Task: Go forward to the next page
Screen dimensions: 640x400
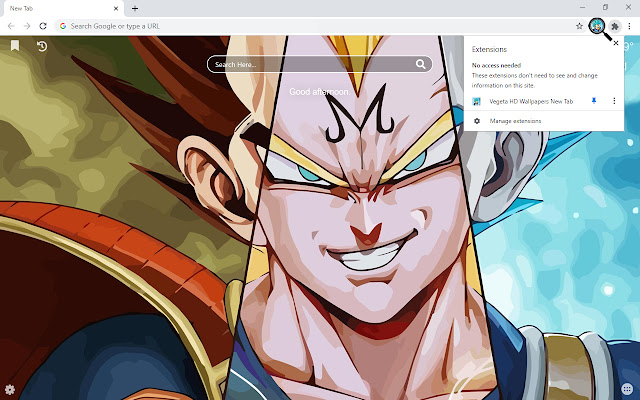Action: (27, 26)
